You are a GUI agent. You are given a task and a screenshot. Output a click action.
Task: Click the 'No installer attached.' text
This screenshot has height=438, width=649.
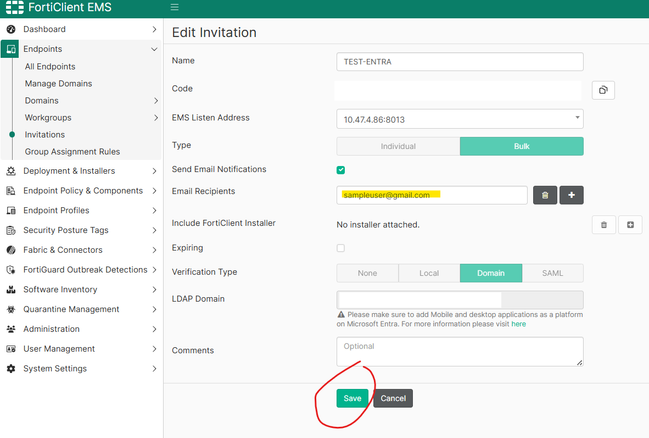click(x=378, y=225)
